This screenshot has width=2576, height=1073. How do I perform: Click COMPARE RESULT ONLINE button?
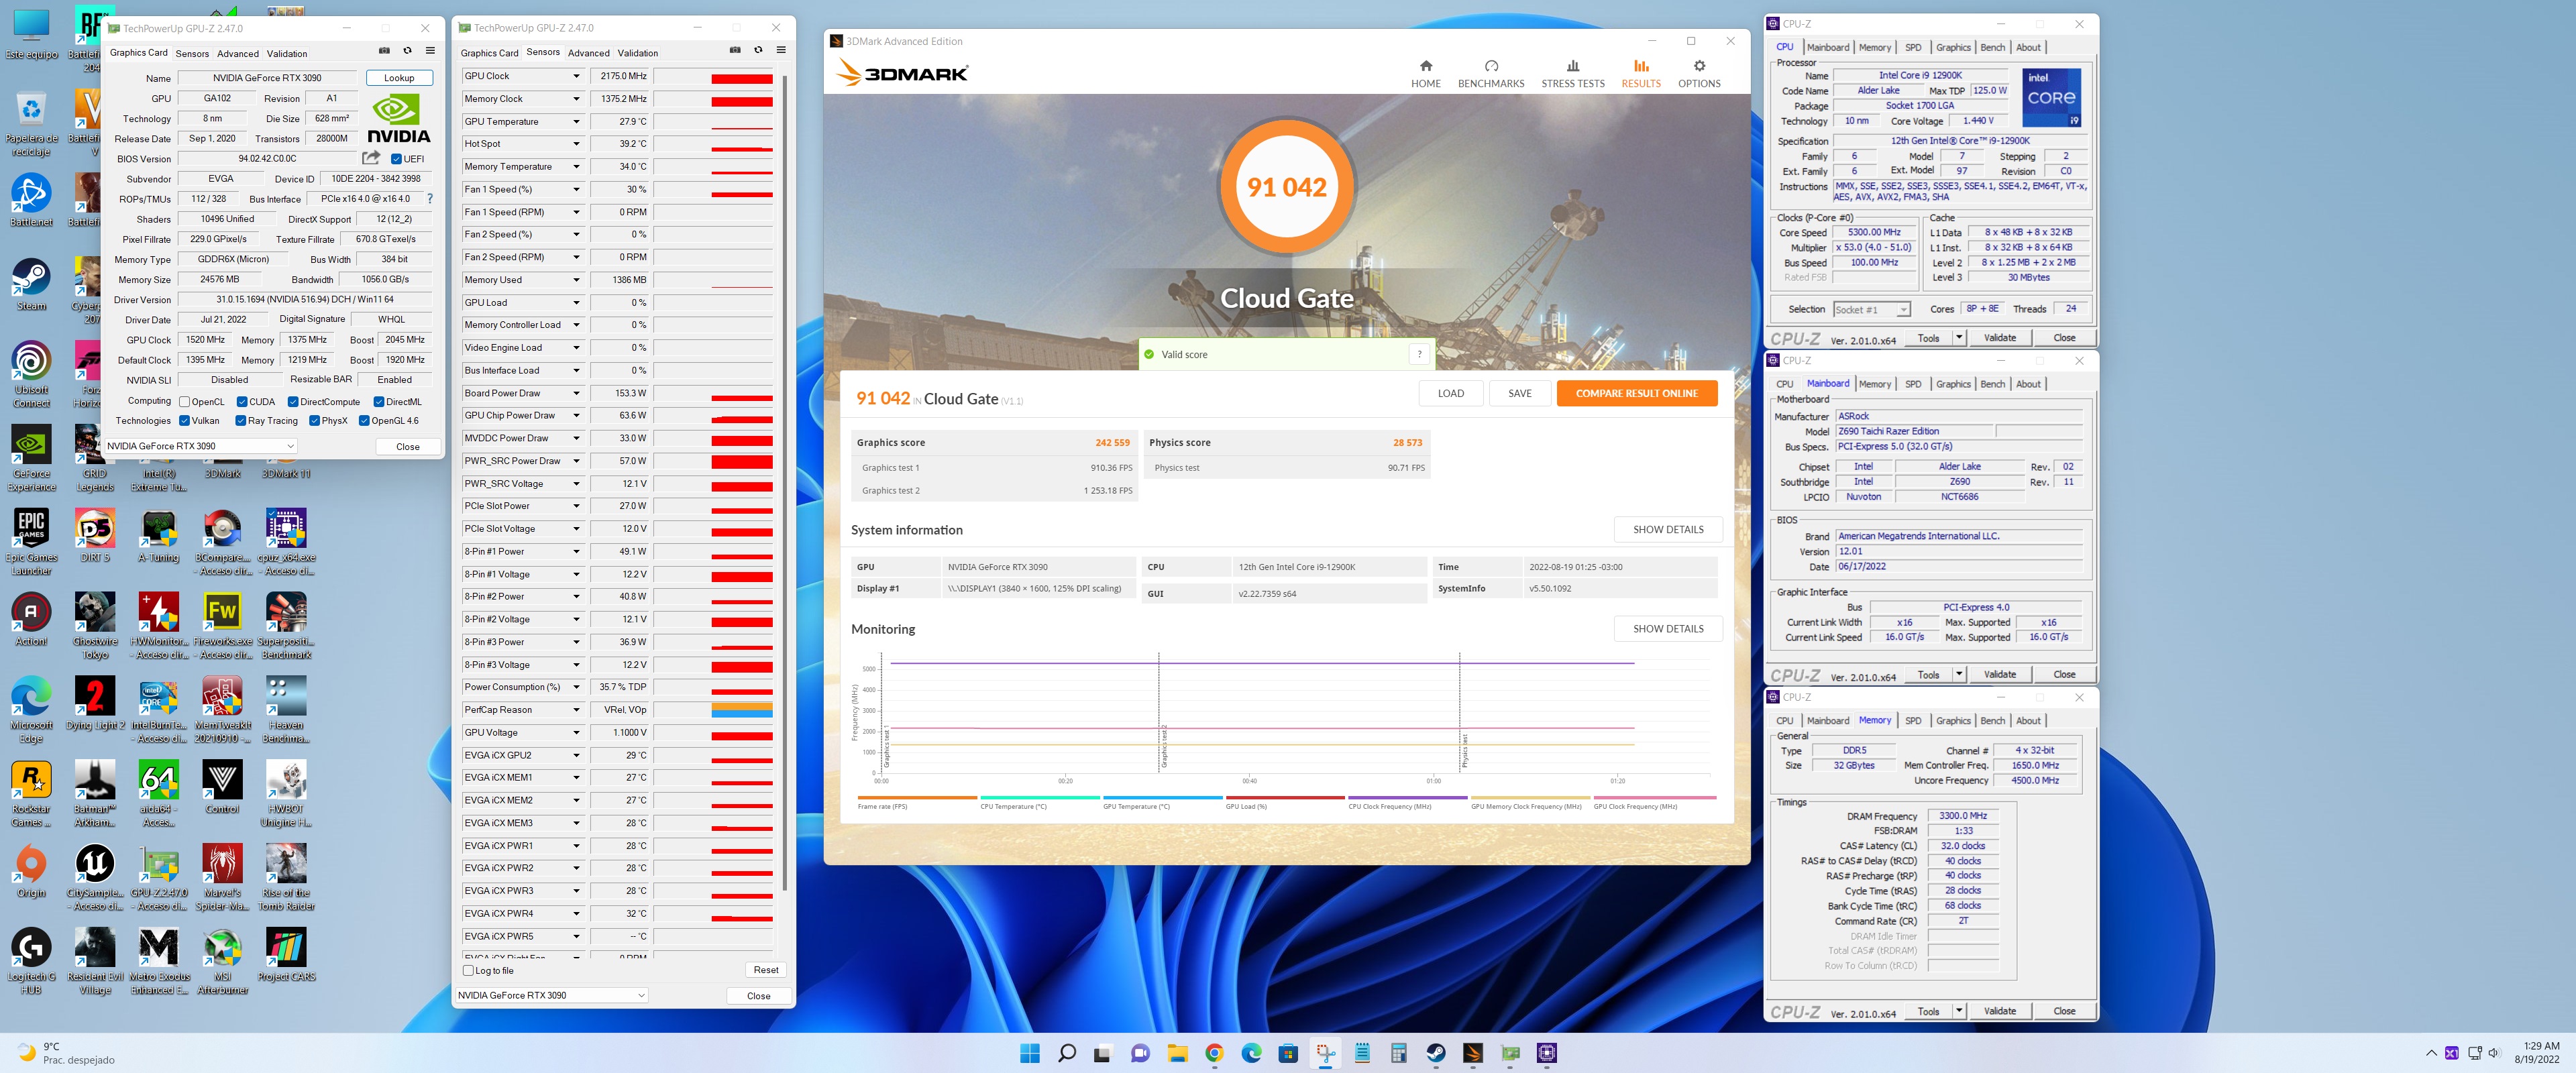click(1637, 393)
